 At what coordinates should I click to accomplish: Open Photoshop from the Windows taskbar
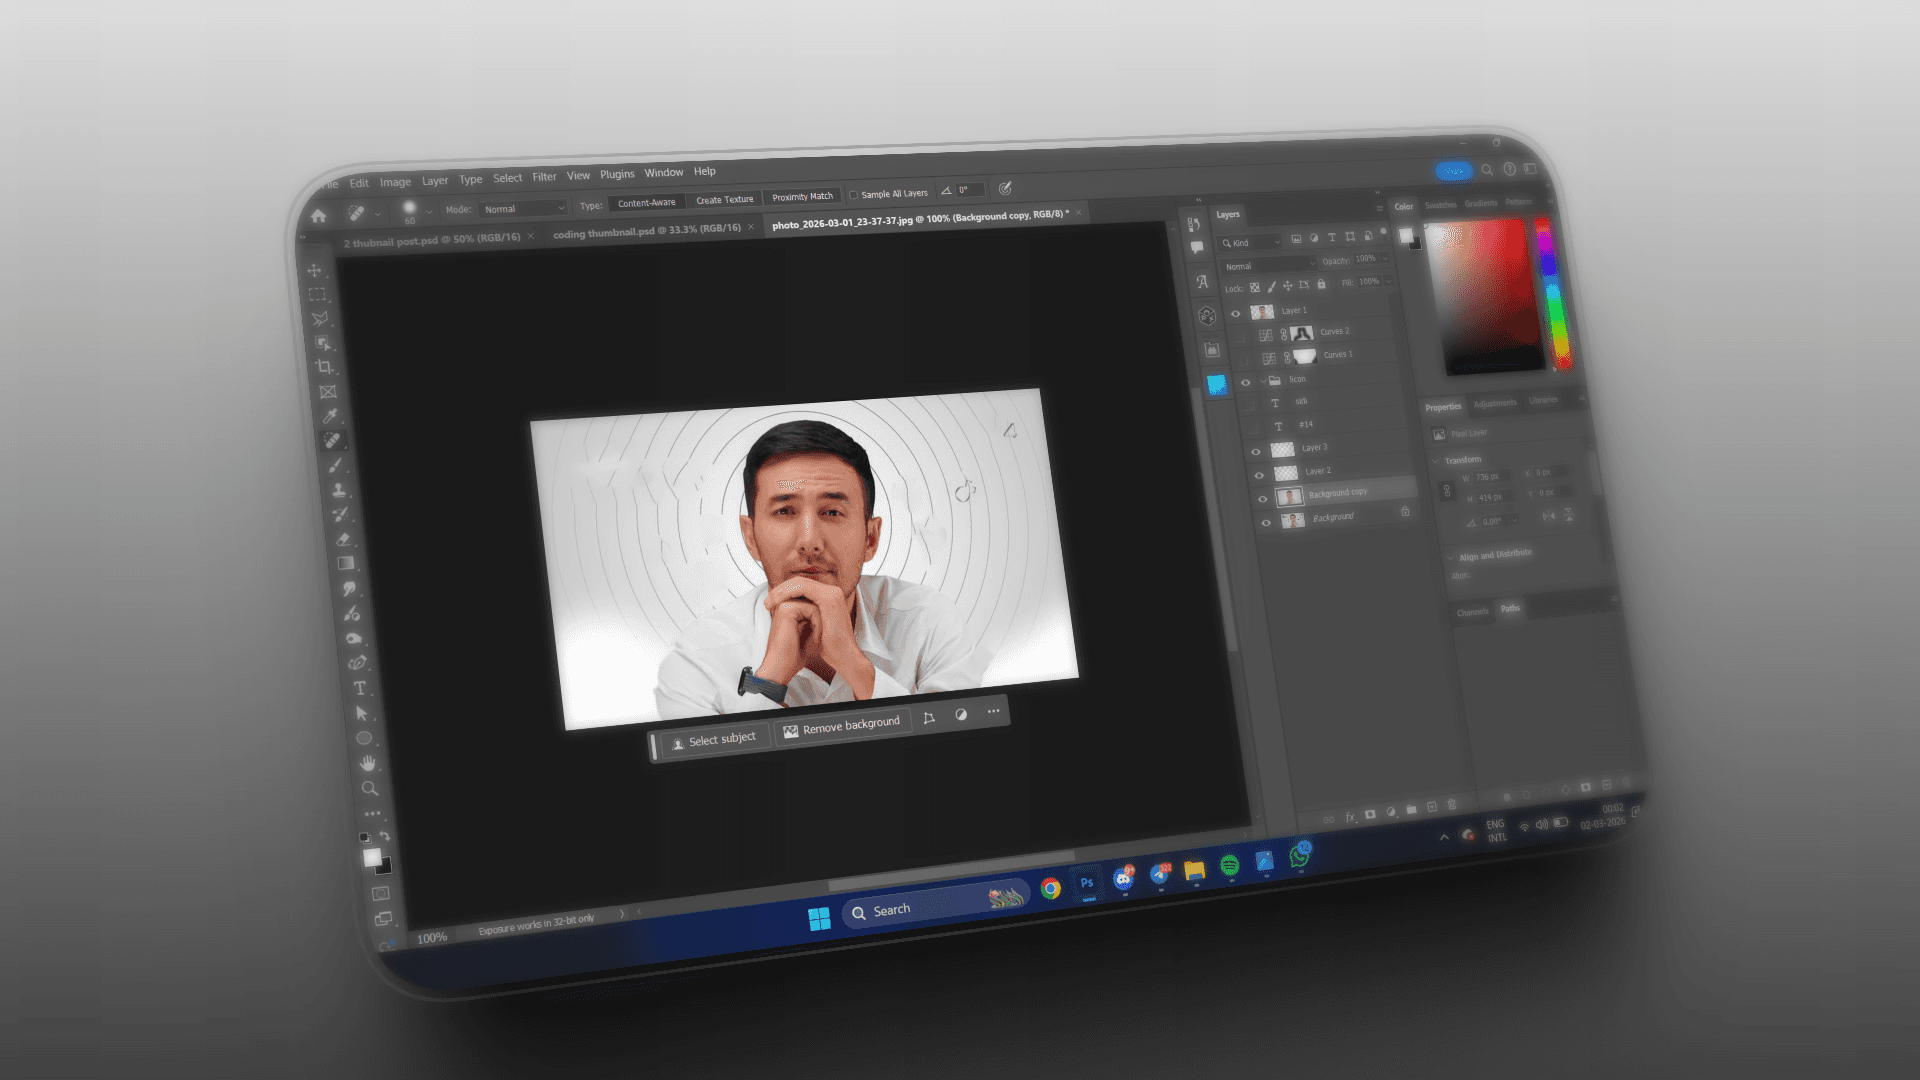1086,883
